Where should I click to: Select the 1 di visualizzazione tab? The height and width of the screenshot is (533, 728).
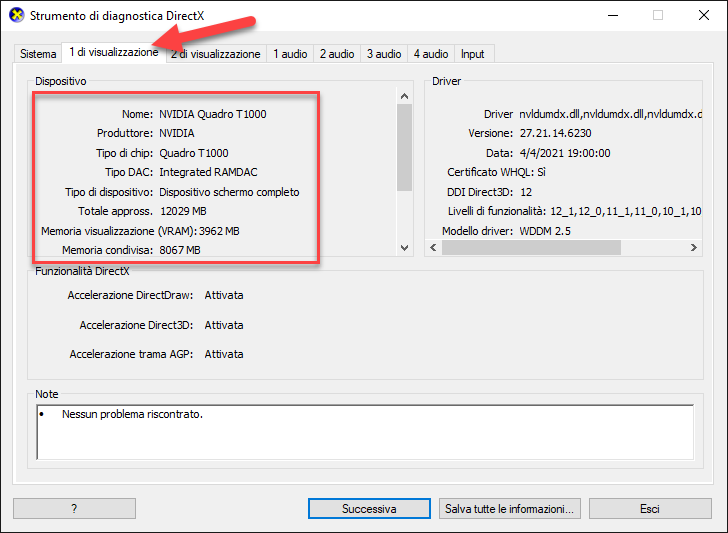114,52
